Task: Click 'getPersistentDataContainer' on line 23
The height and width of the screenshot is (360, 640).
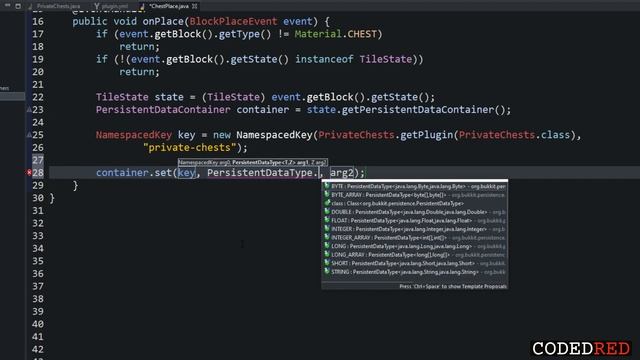Action: pyautogui.click(x=418, y=110)
